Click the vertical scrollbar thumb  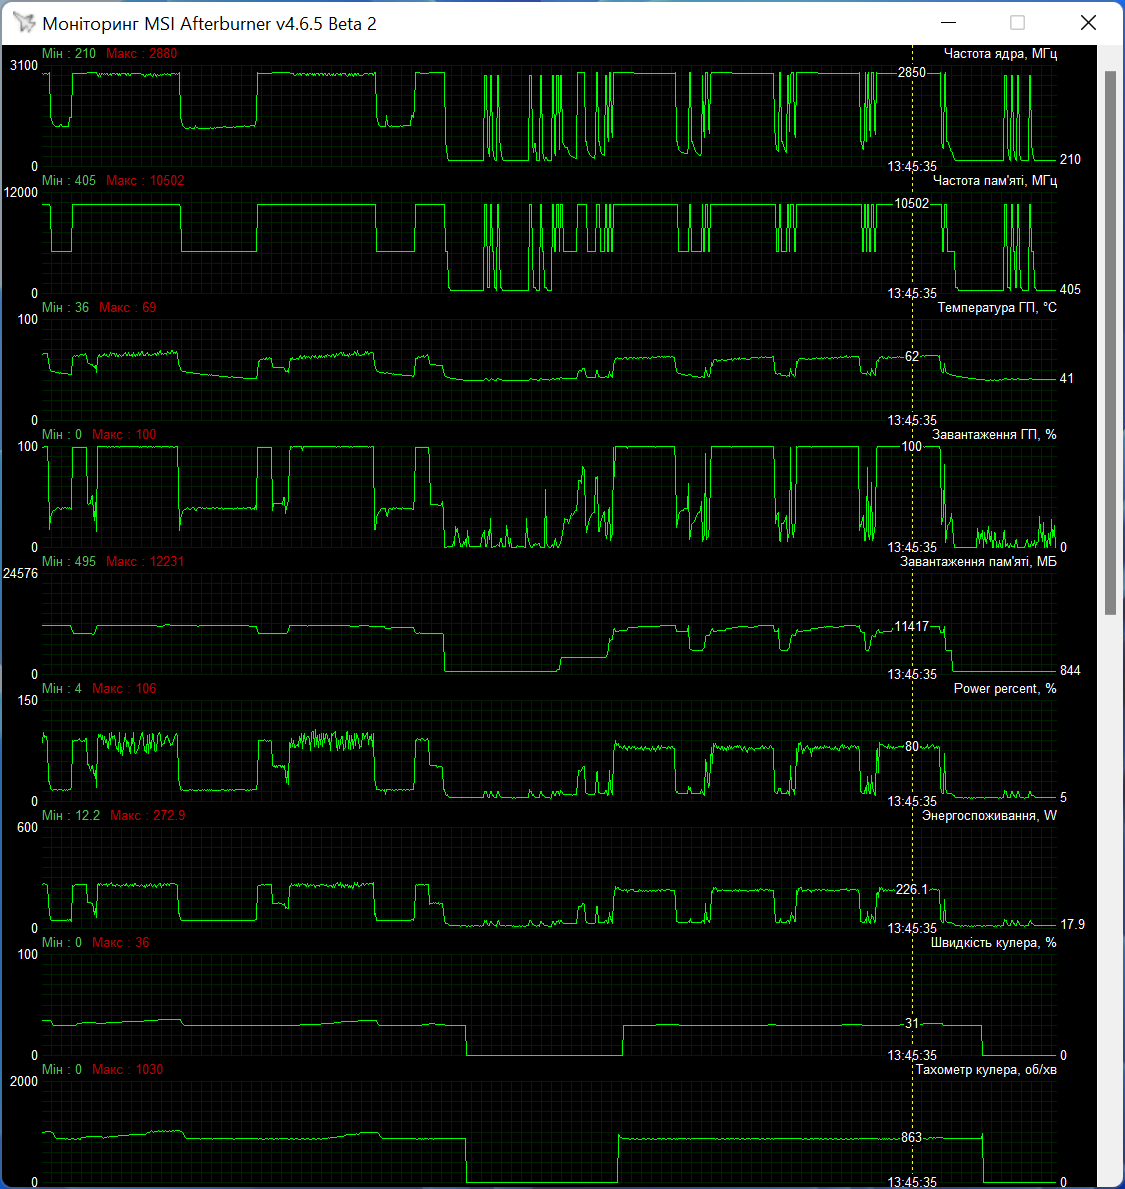pyautogui.click(x=1111, y=343)
